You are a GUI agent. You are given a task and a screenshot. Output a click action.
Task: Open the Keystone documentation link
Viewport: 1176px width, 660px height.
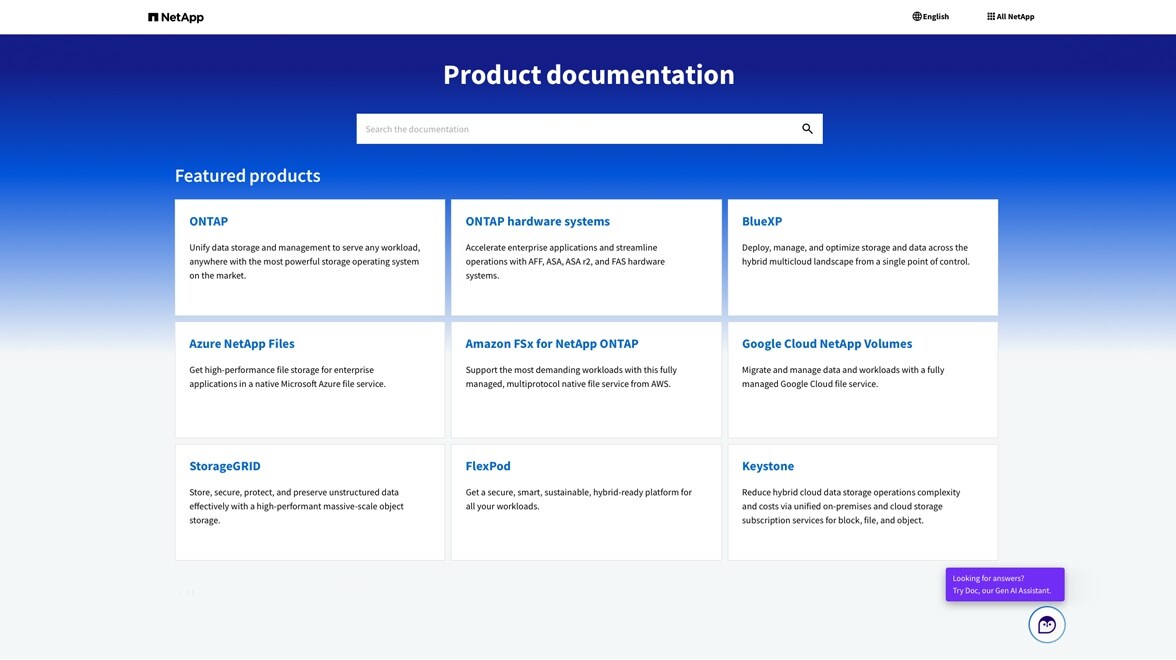[x=768, y=466]
